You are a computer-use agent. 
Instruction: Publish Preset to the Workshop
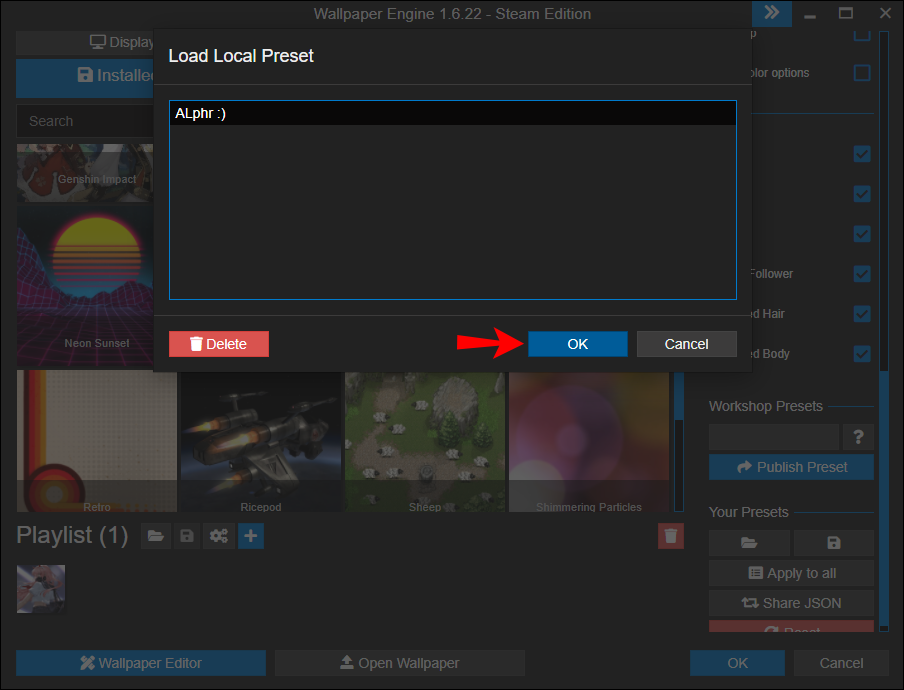tap(791, 467)
